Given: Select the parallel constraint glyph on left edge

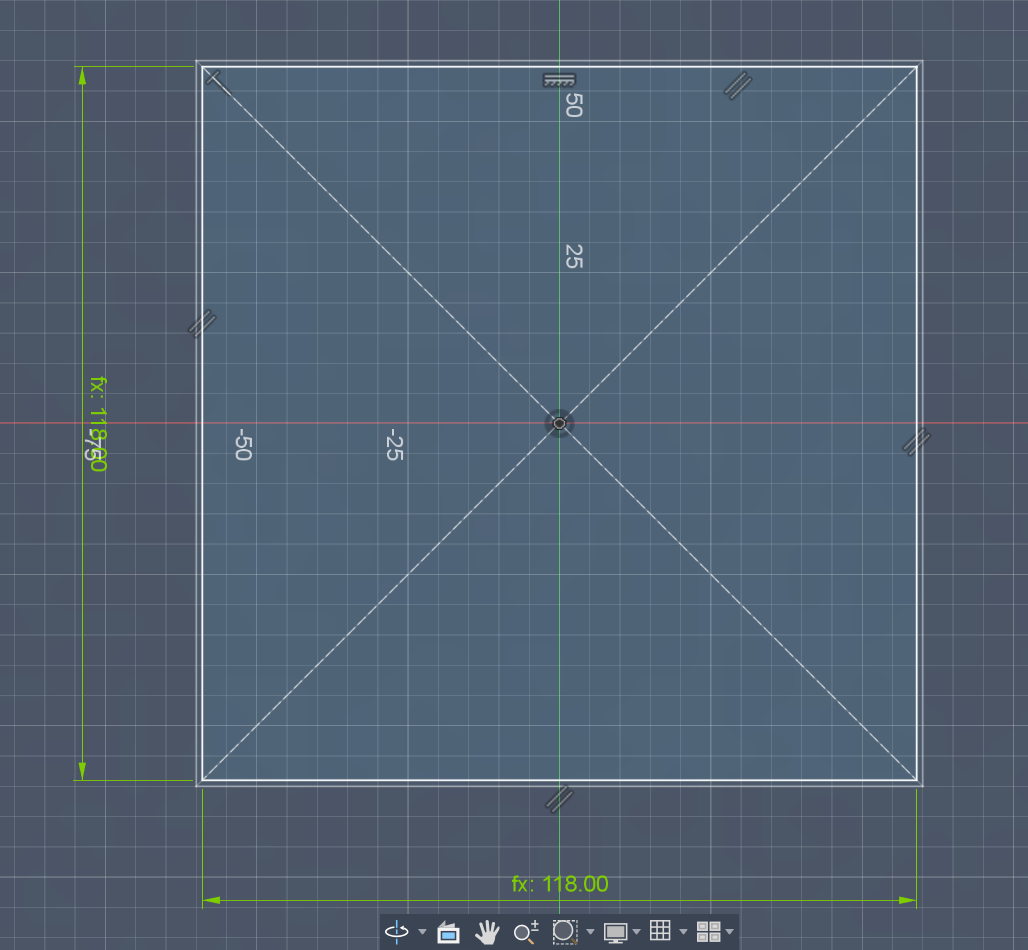Looking at the screenshot, I should (202, 323).
